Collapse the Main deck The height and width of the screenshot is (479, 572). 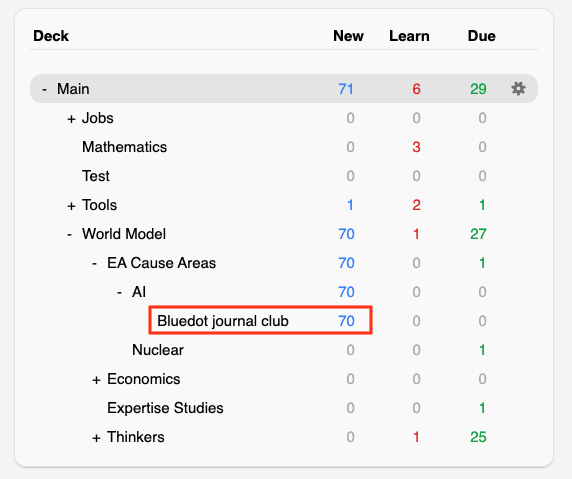coord(45,89)
